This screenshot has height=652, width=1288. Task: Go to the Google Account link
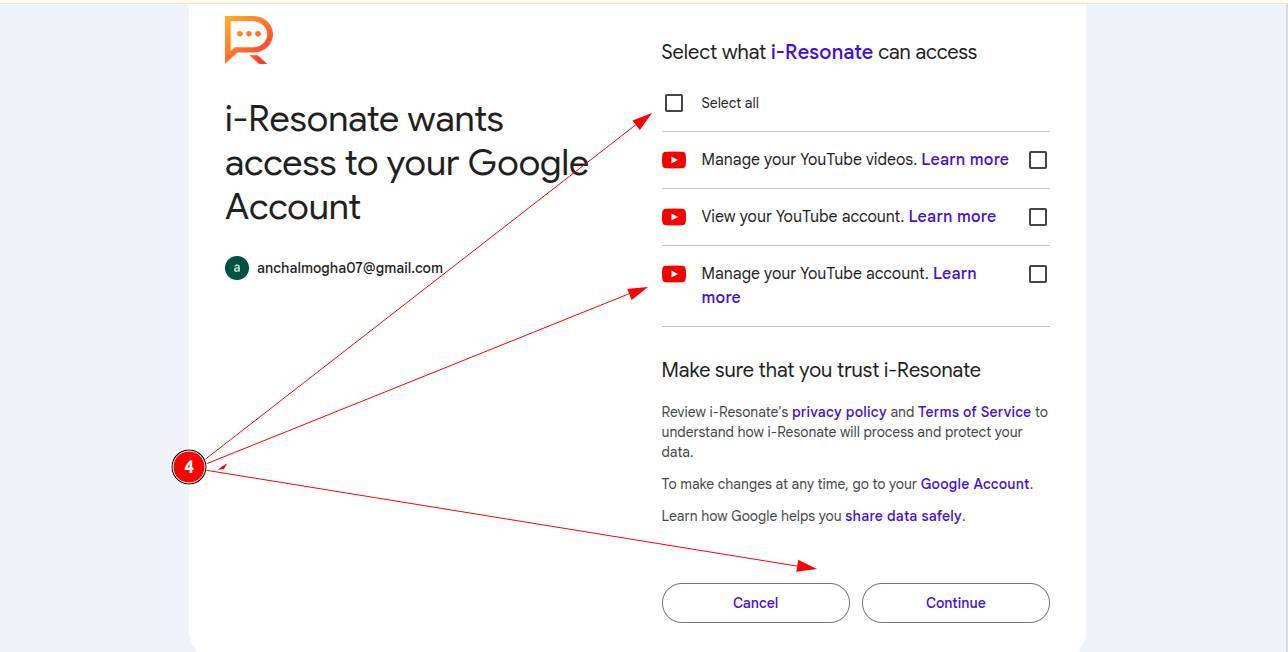974,484
